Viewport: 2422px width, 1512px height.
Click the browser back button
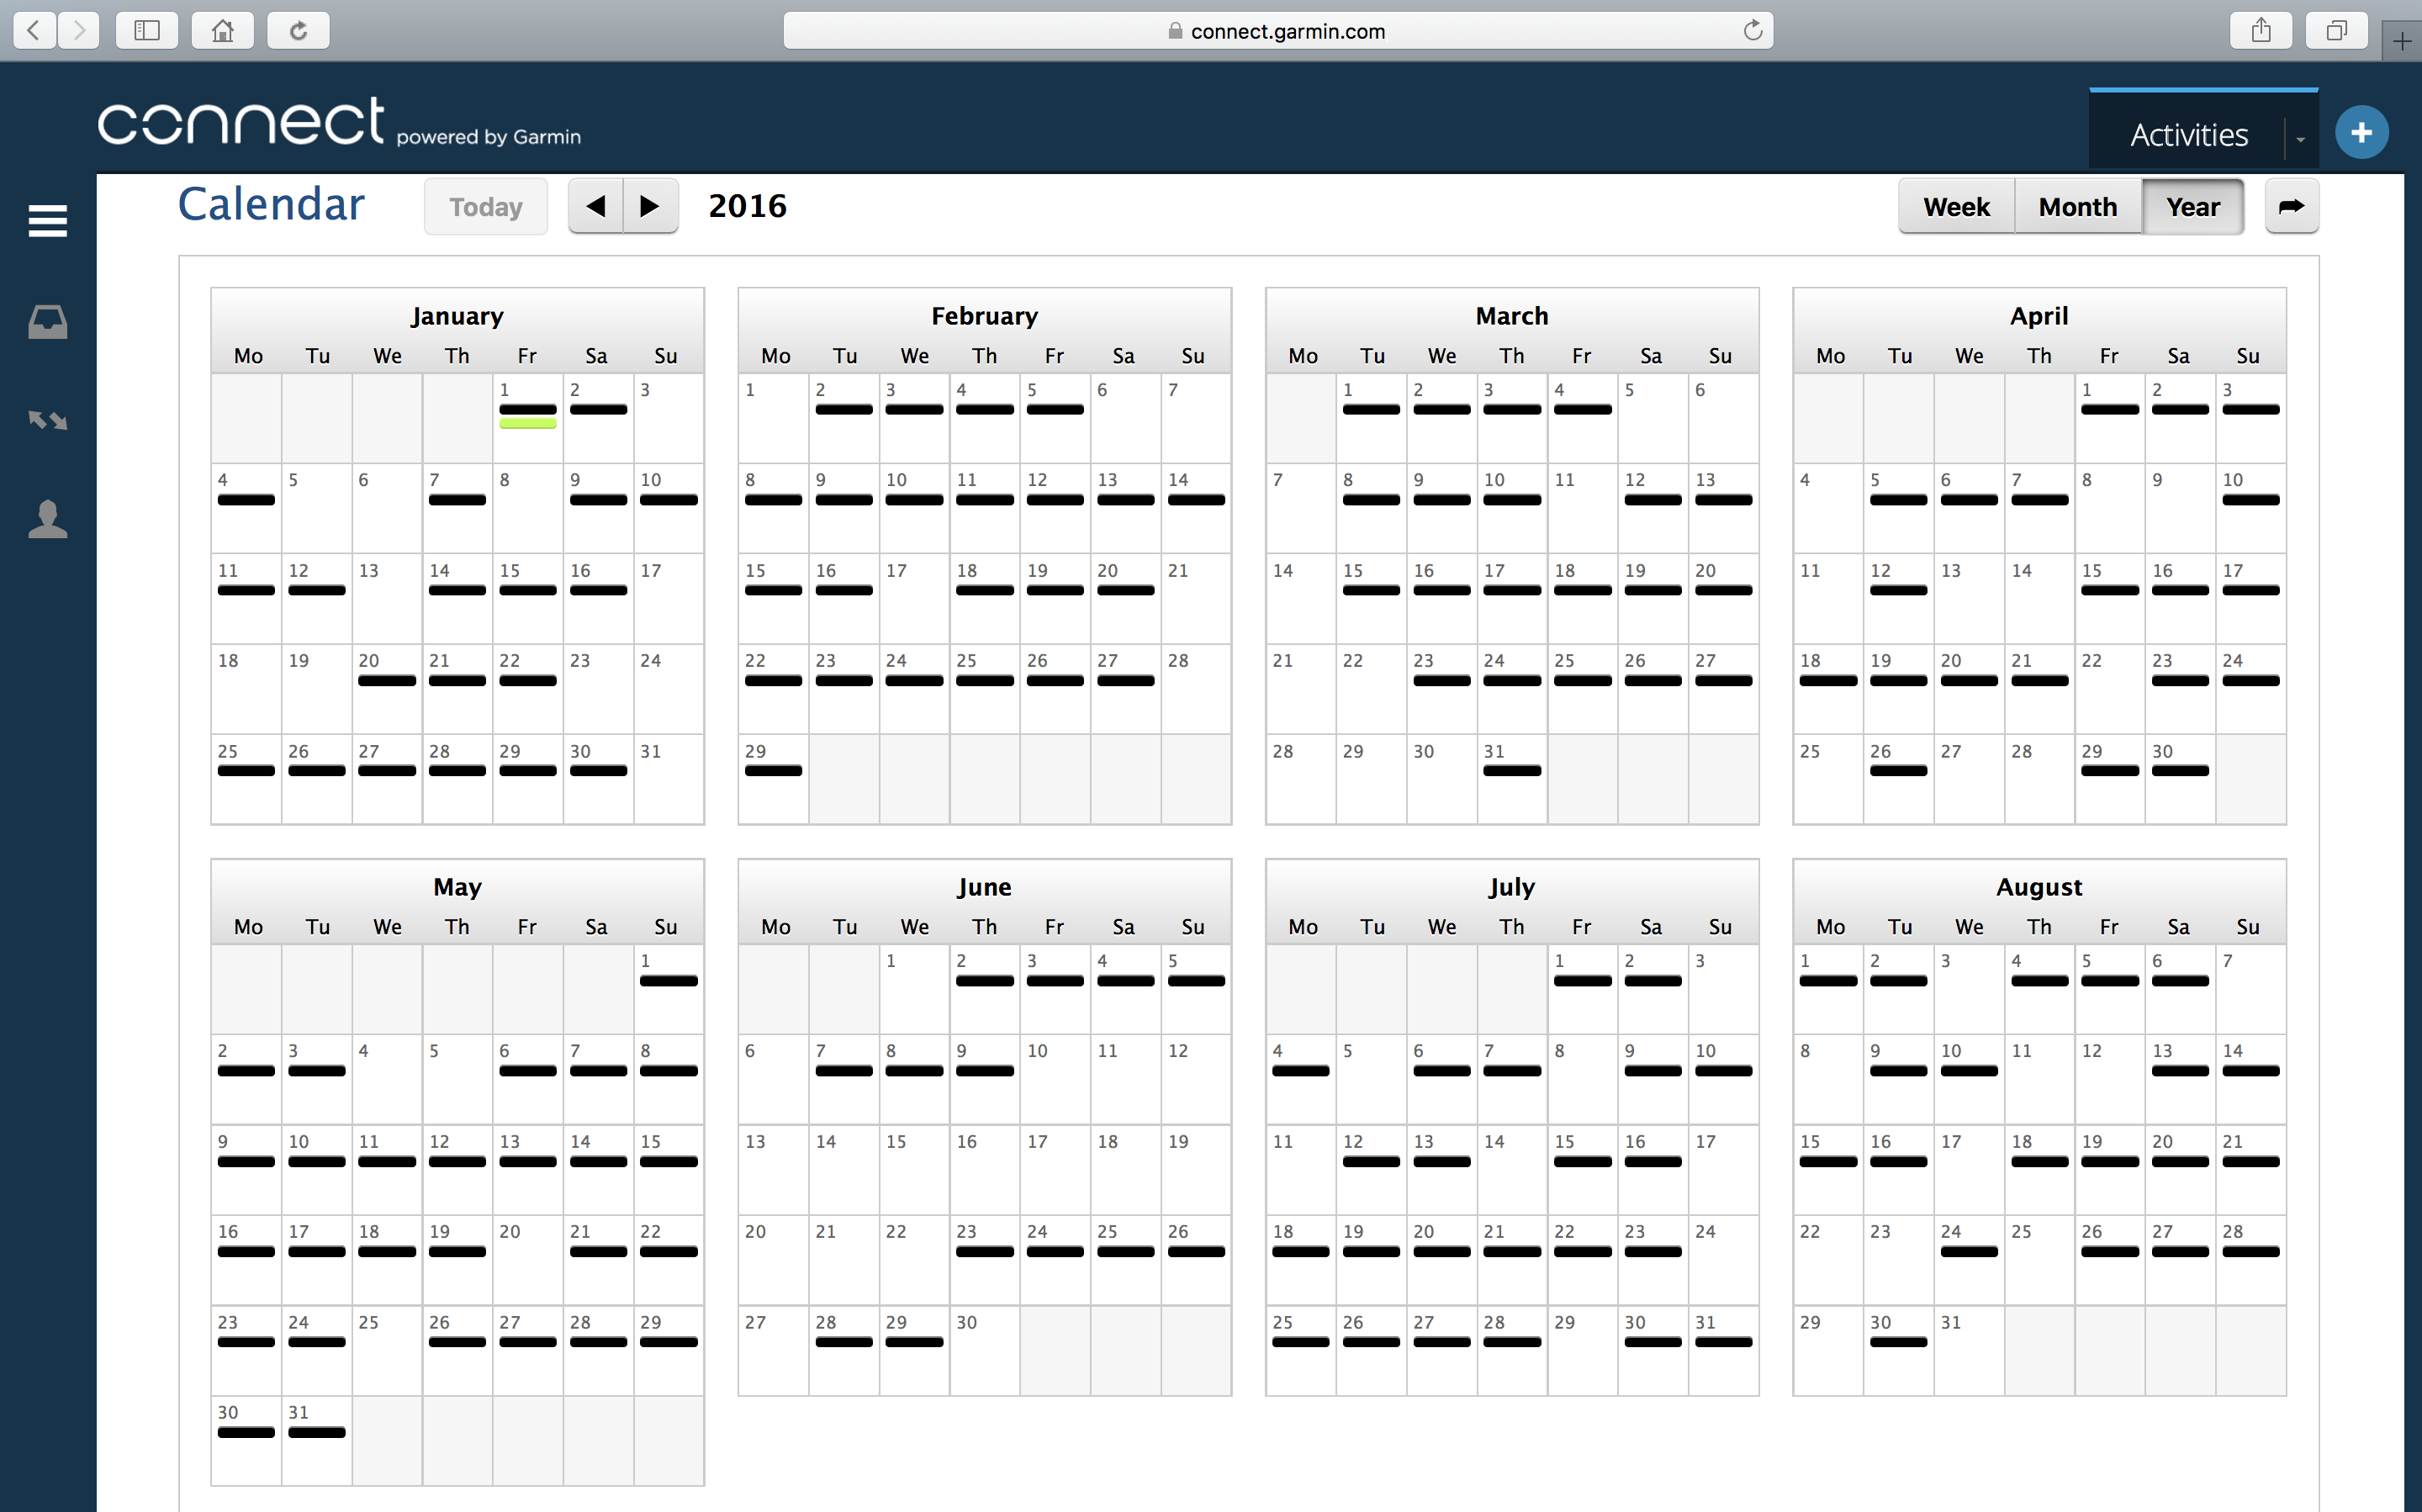(34, 30)
